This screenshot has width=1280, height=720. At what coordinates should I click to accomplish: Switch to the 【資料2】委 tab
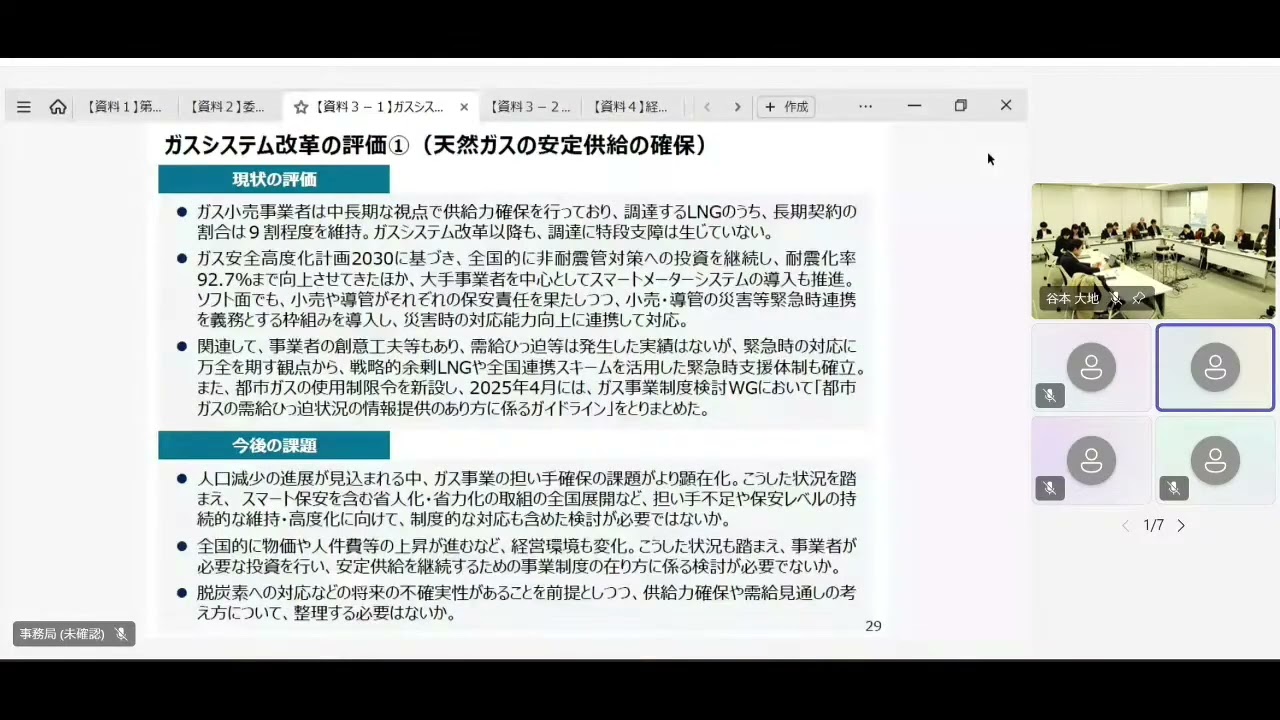coord(227,107)
